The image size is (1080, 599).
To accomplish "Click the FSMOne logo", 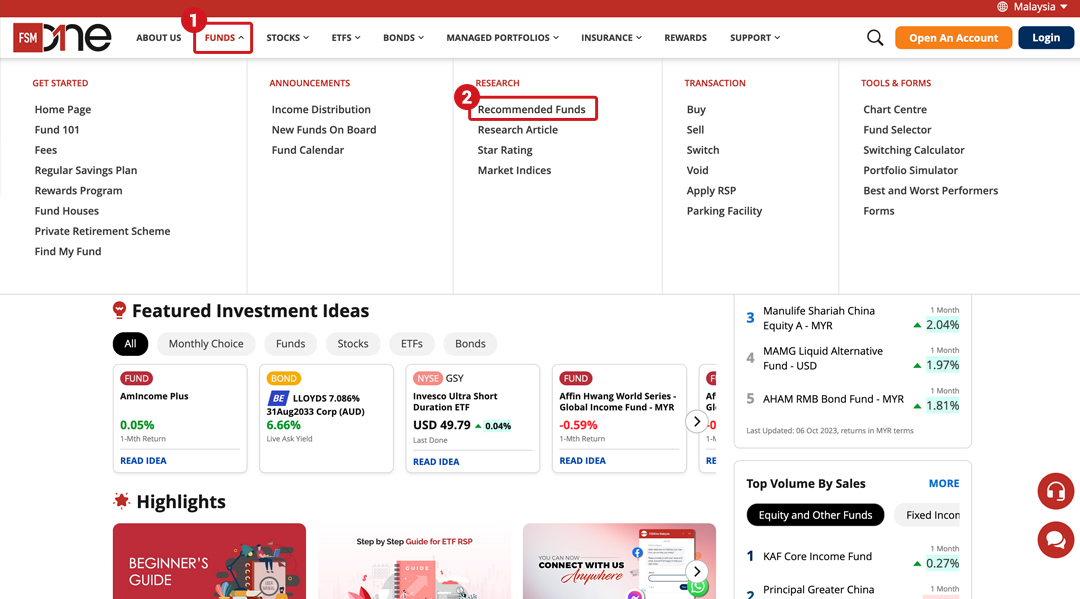I will click(62, 38).
